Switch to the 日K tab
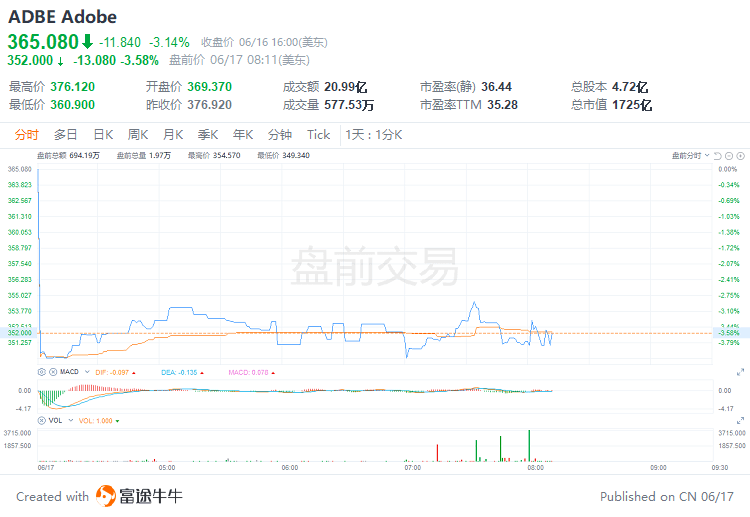750x517 pixels. [x=103, y=134]
